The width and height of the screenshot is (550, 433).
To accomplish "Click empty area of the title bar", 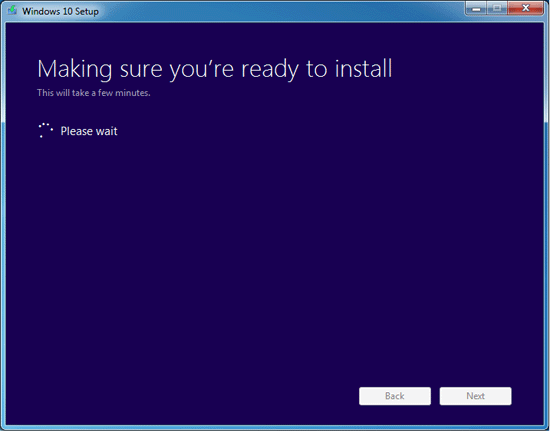I will point(281,11).
